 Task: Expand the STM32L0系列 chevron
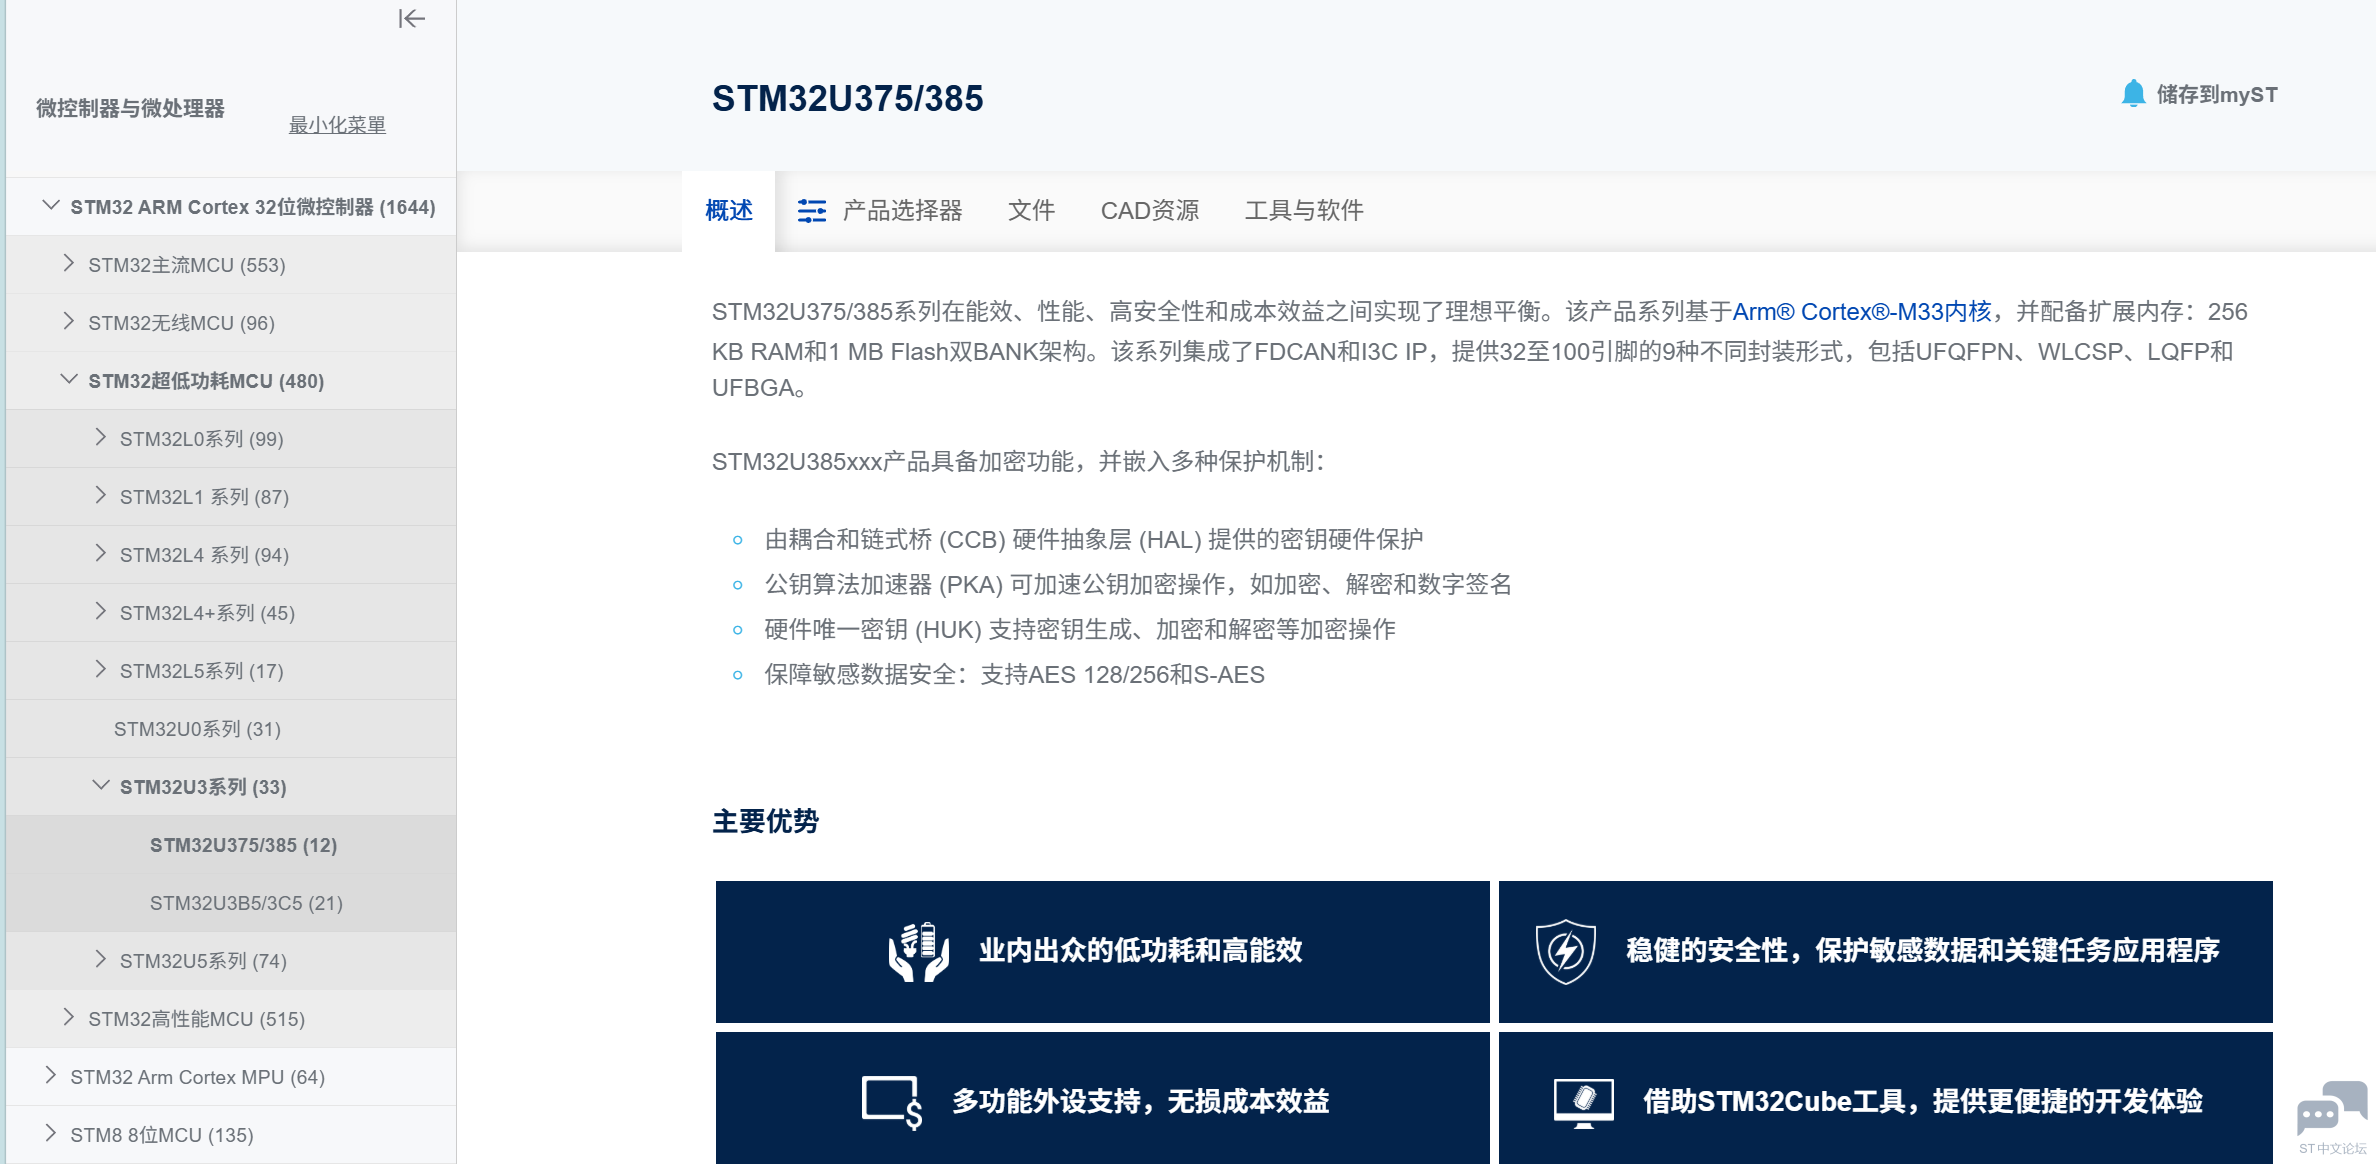[x=100, y=438]
